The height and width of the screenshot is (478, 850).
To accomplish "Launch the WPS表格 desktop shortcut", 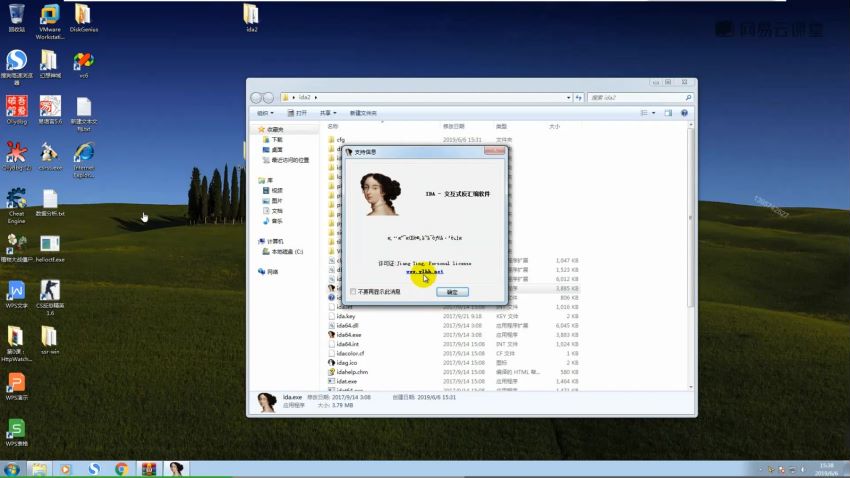I will (x=16, y=432).
